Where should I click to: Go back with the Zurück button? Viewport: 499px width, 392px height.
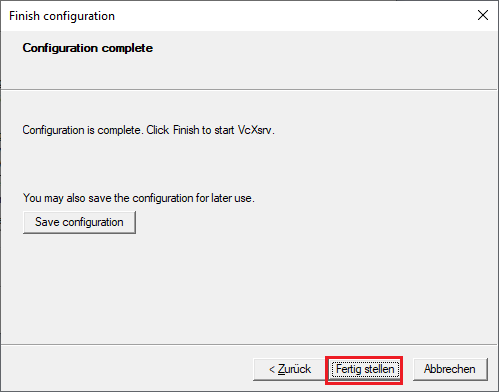pyautogui.click(x=289, y=369)
